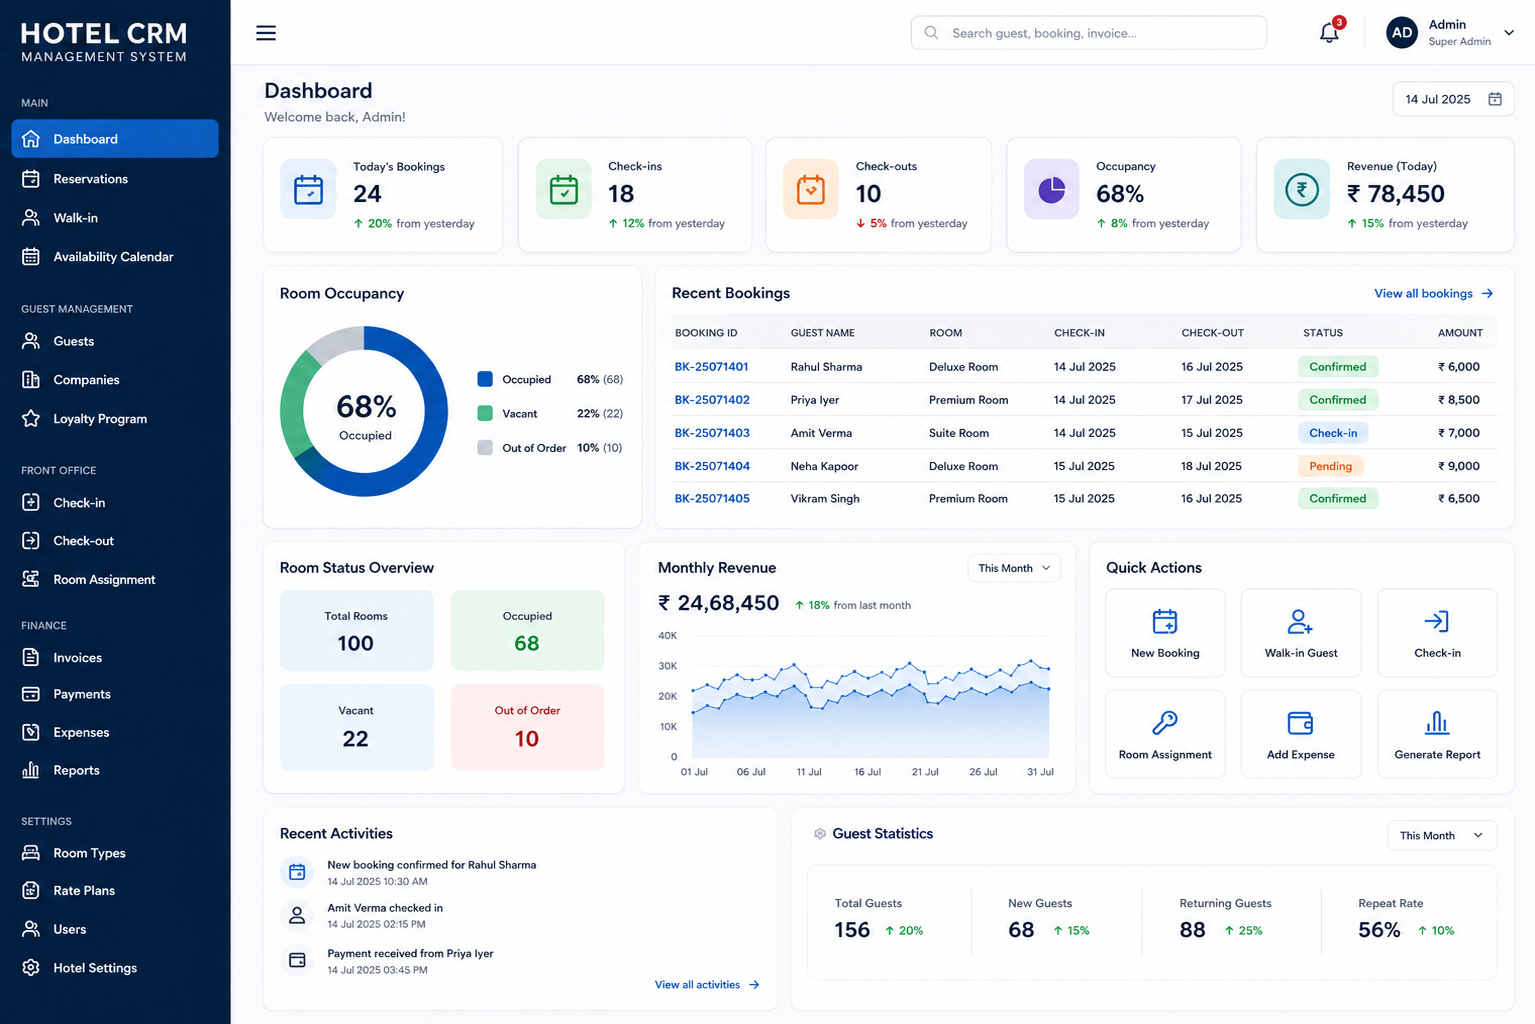Click the Walk-in Guest quick action
1535x1024 pixels.
pos(1301,633)
